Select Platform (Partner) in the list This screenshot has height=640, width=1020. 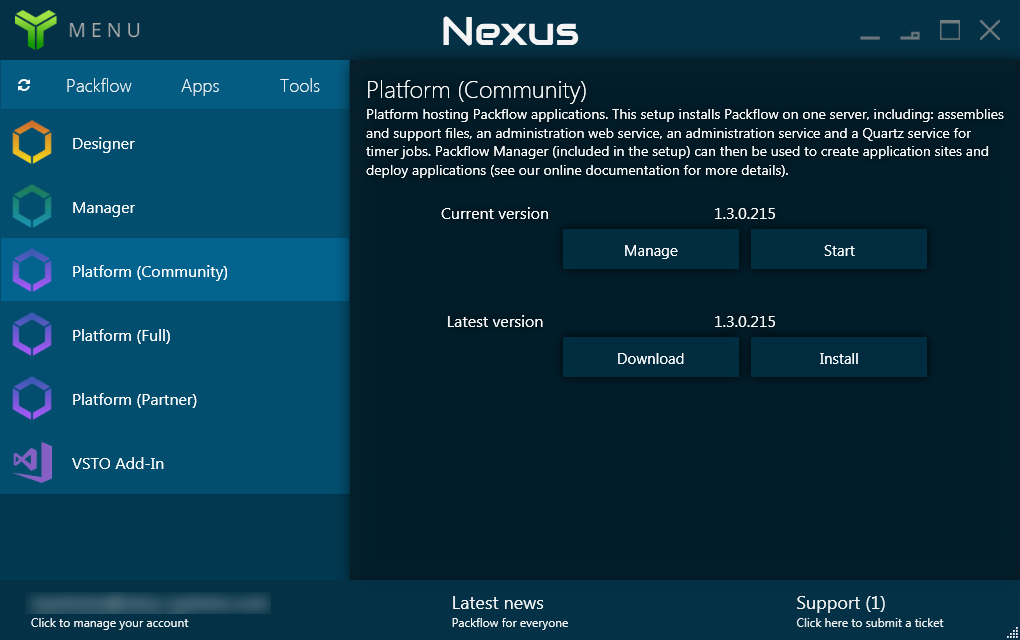(x=175, y=399)
